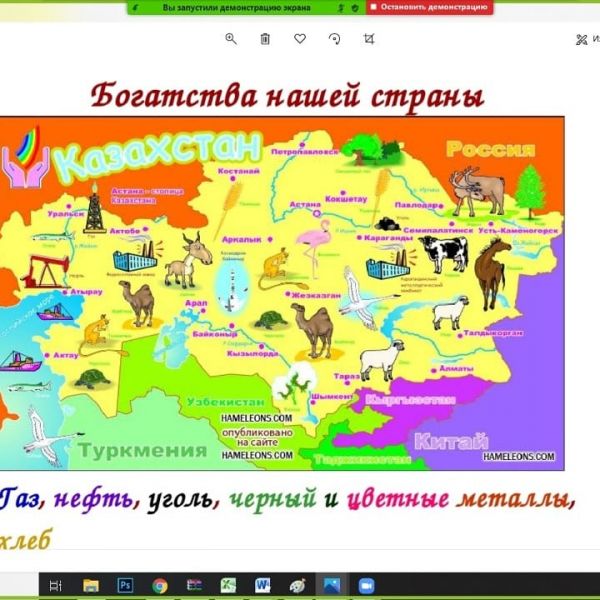Open the crop tool
Image resolution: width=600 pixels, height=600 pixels.
(369, 39)
